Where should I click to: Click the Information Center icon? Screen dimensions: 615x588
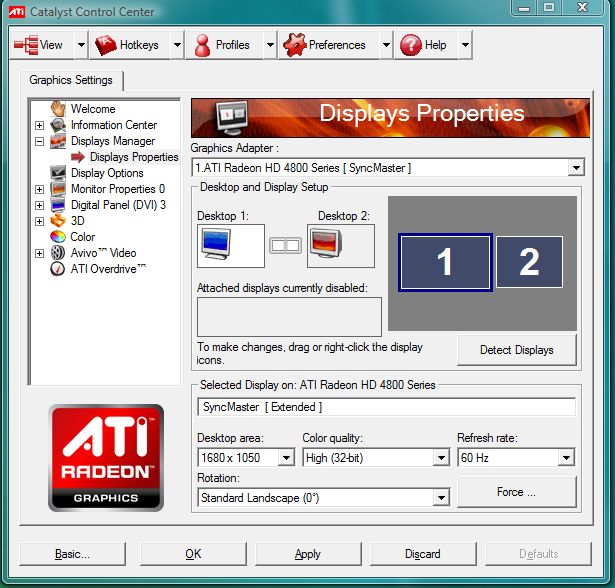coord(58,125)
